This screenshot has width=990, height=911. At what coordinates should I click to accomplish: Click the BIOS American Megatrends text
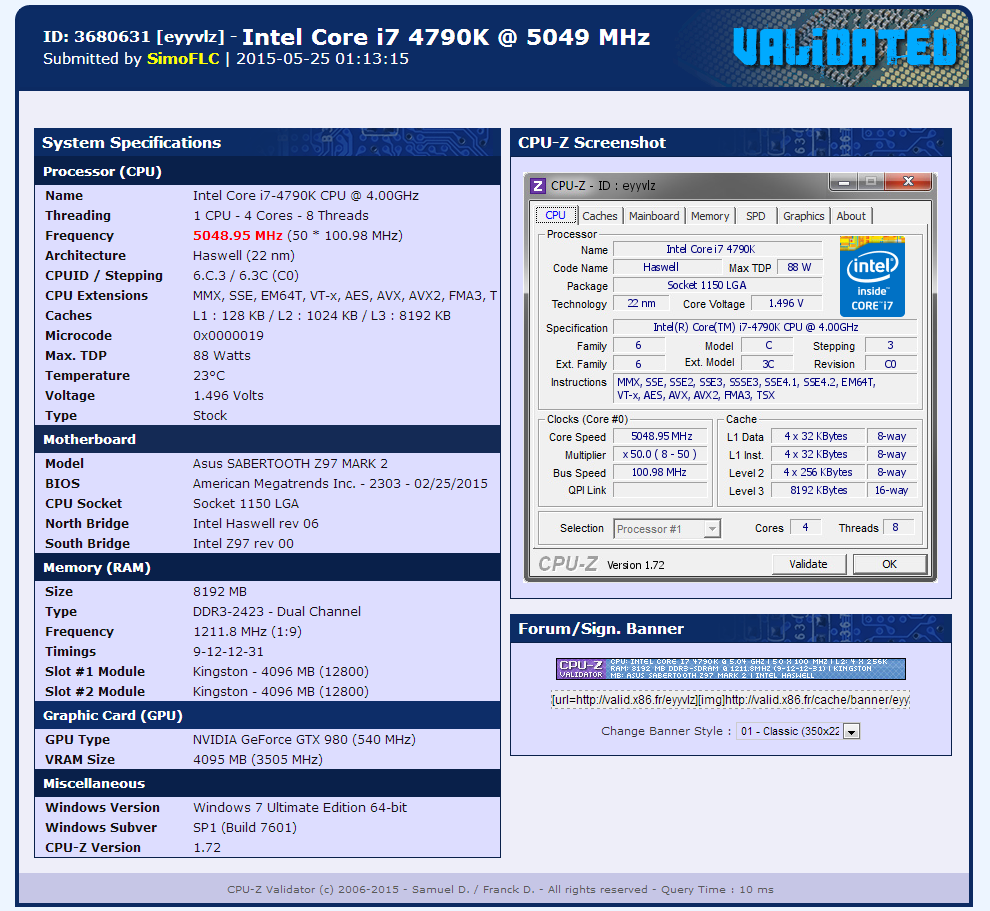click(340, 484)
